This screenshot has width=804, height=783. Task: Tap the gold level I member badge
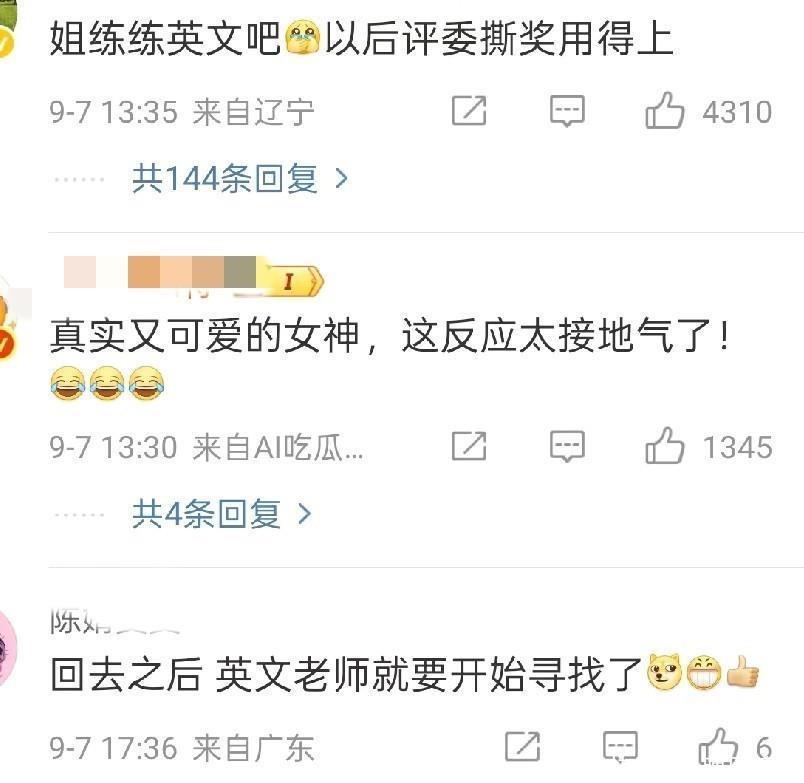(x=295, y=280)
